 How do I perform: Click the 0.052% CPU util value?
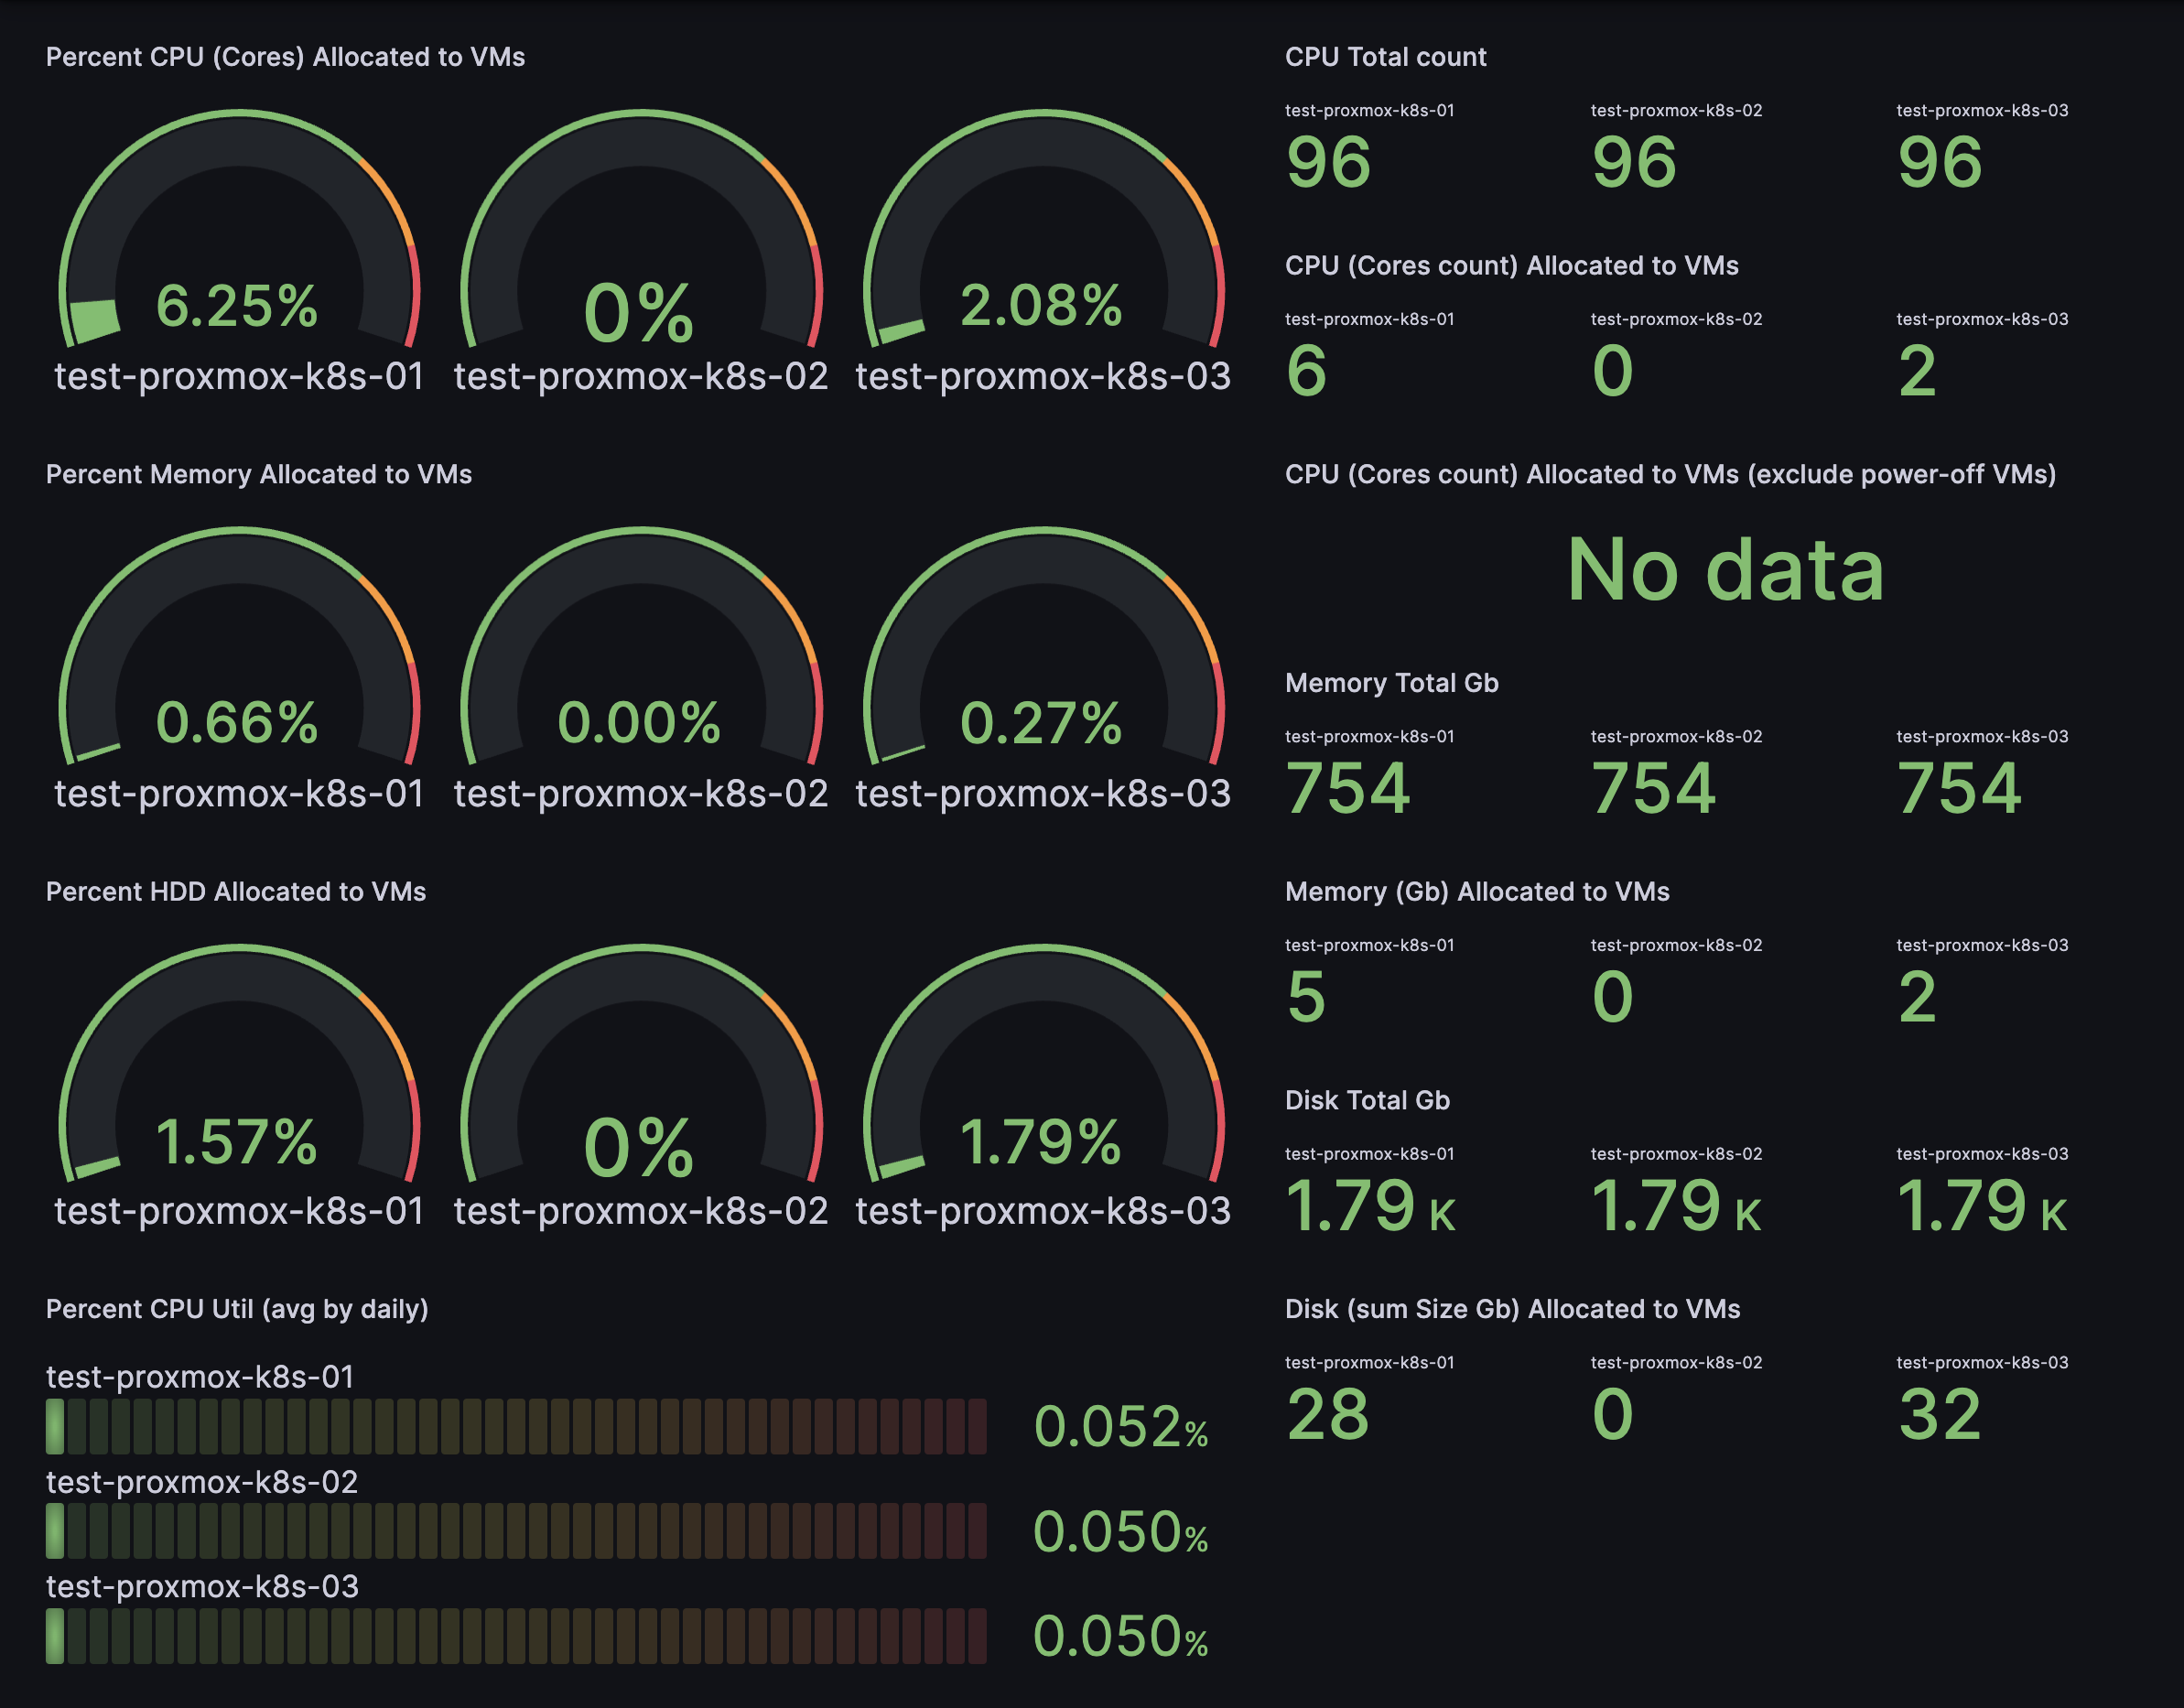click(1120, 1427)
